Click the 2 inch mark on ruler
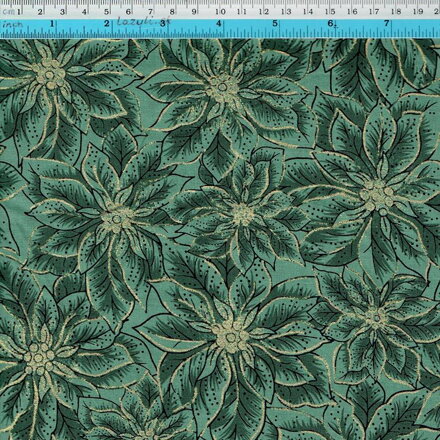Image resolution: width=440 pixels, height=440 pixels. pyautogui.click(x=107, y=24)
